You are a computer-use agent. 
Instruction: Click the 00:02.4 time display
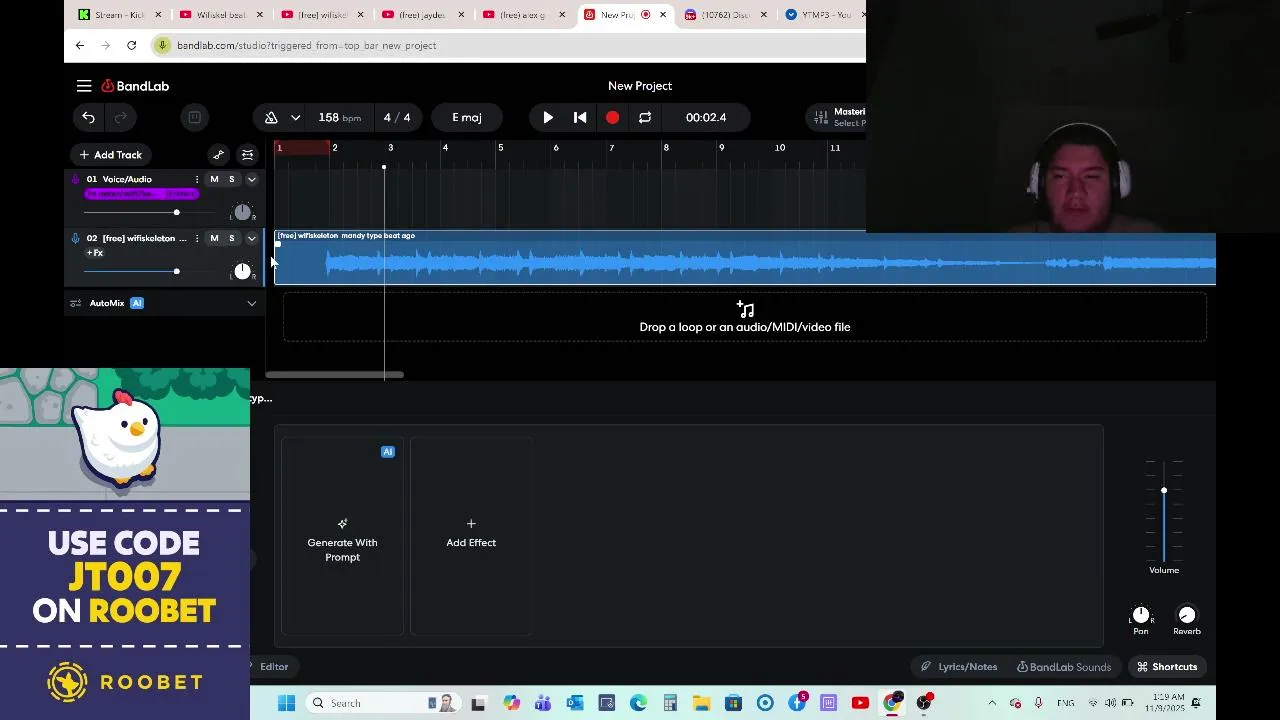click(x=706, y=118)
